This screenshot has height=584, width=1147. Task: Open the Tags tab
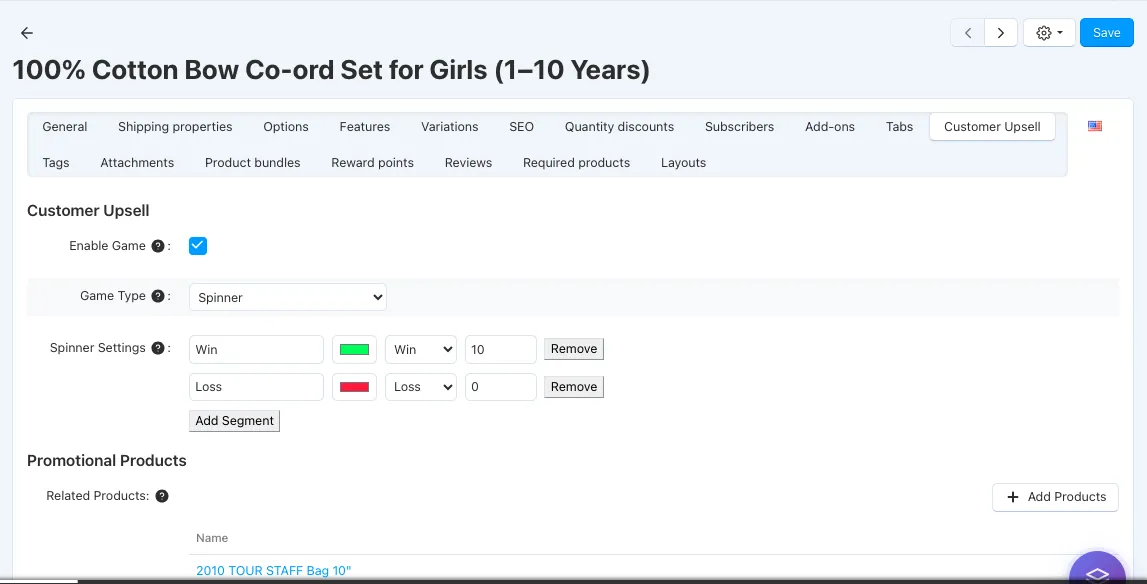pos(56,162)
